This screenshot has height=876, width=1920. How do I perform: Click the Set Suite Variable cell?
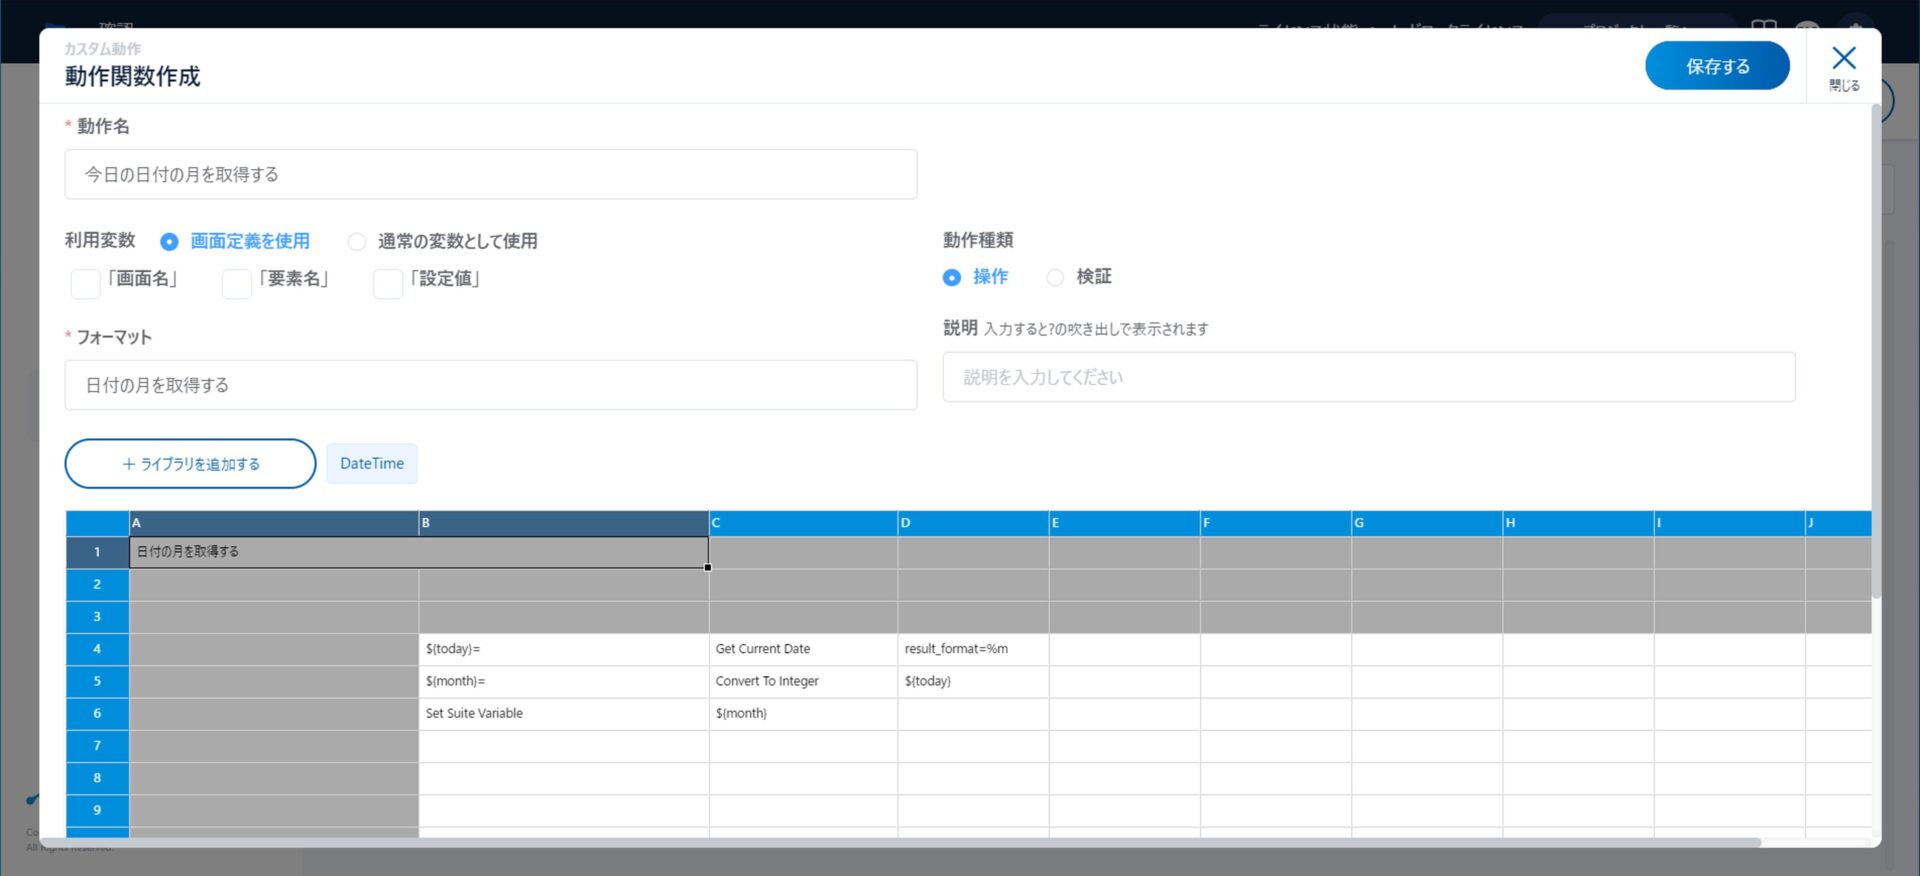(563, 713)
